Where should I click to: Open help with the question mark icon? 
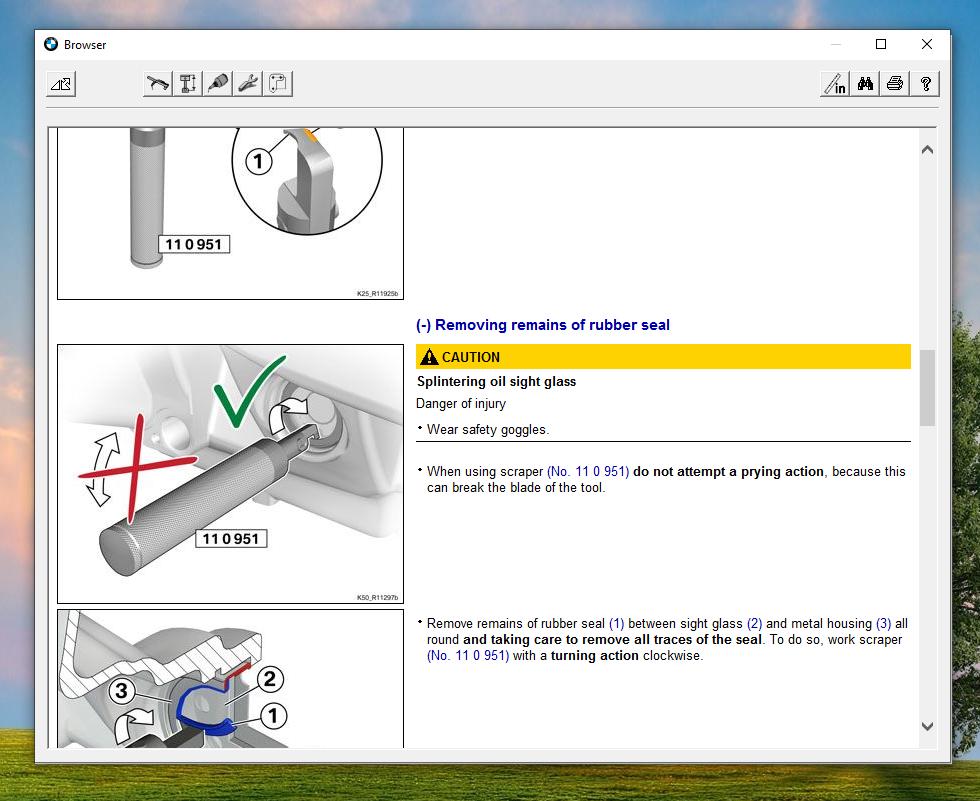point(925,84)
